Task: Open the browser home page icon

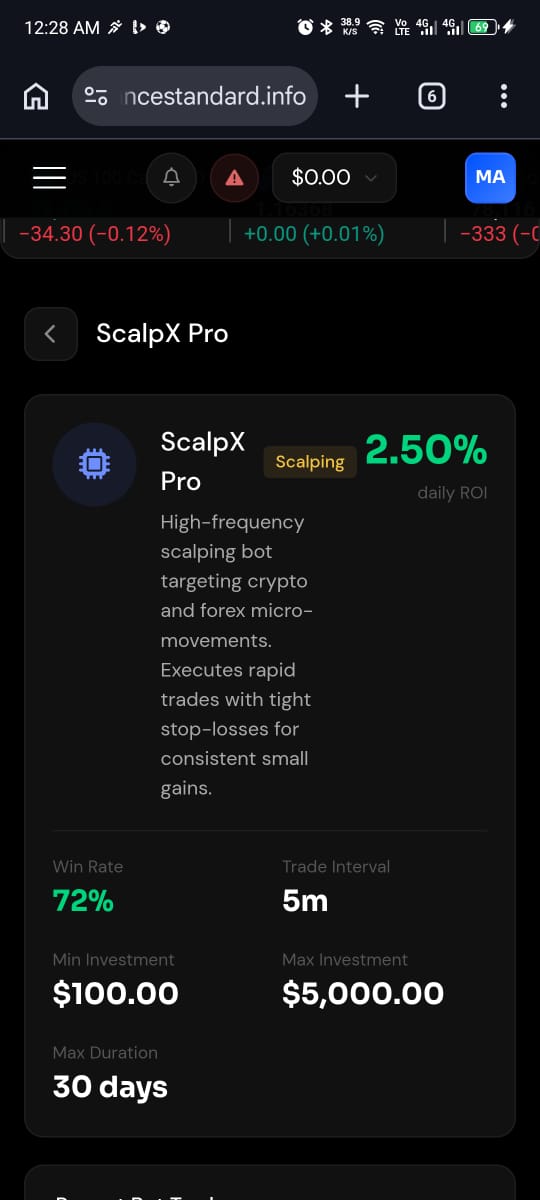Action: pyautogui.click(x=36, y=96)
